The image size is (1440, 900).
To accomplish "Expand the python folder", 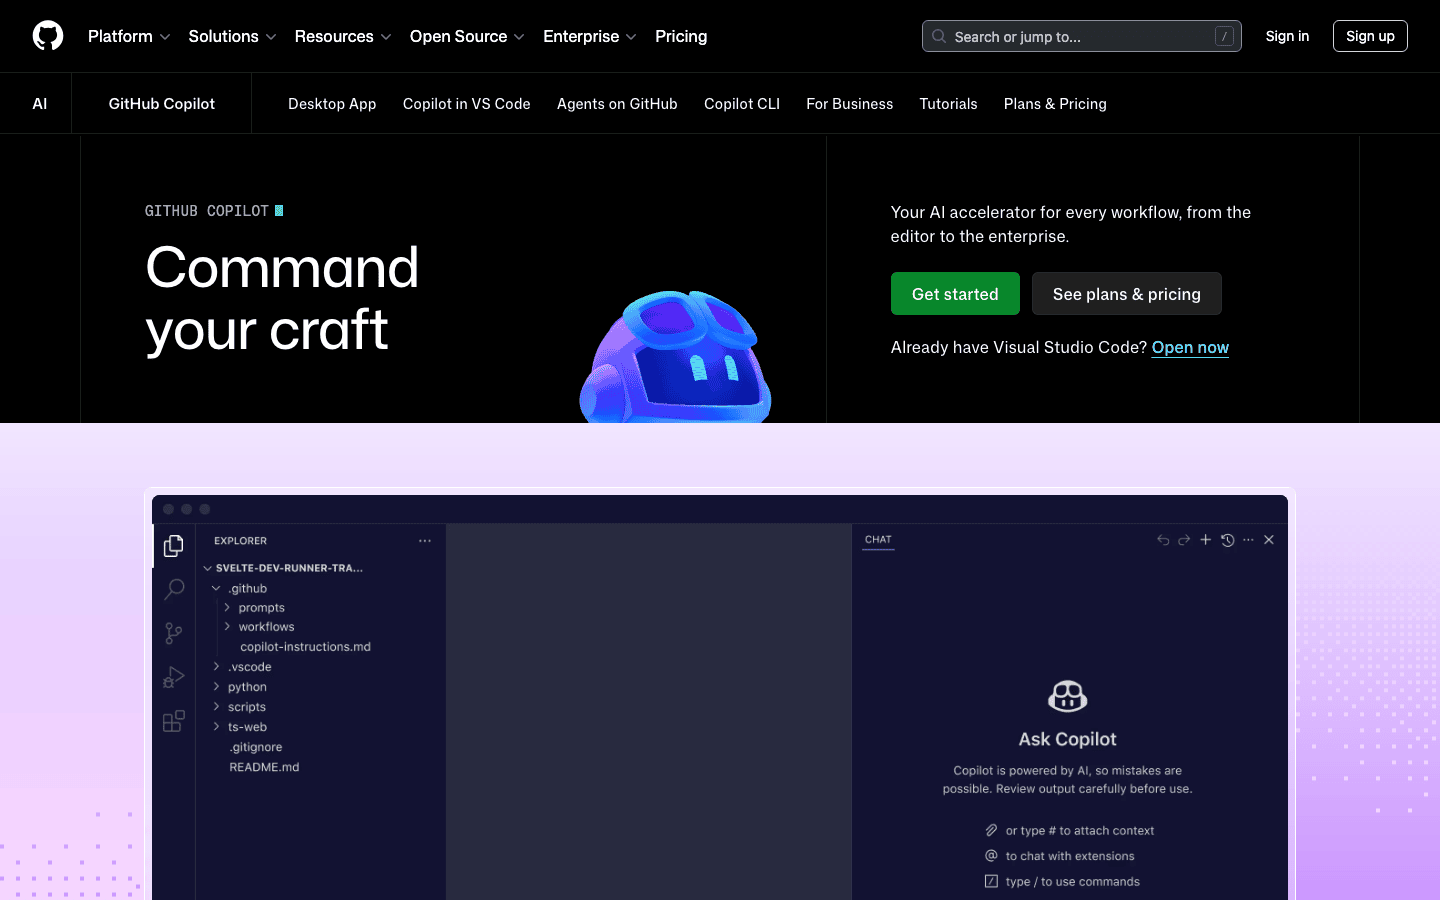I will point(216,687).
